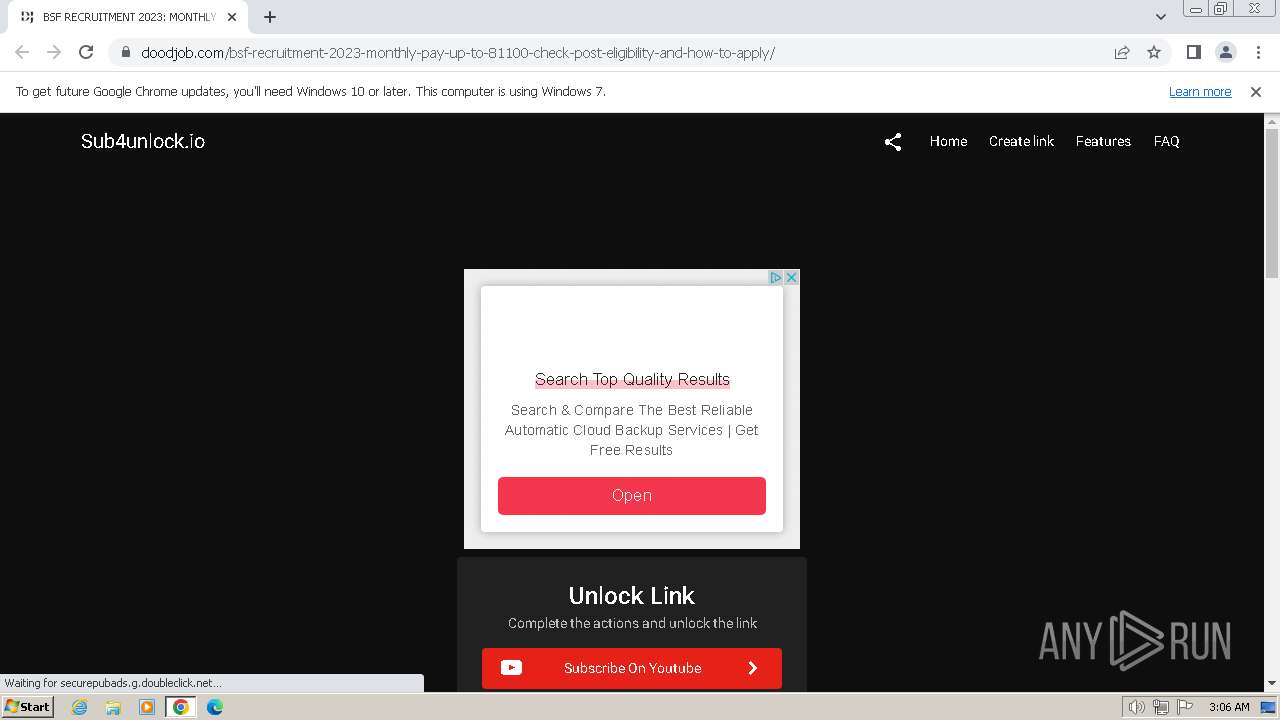Open the browser side panel

coord(1193,52)
